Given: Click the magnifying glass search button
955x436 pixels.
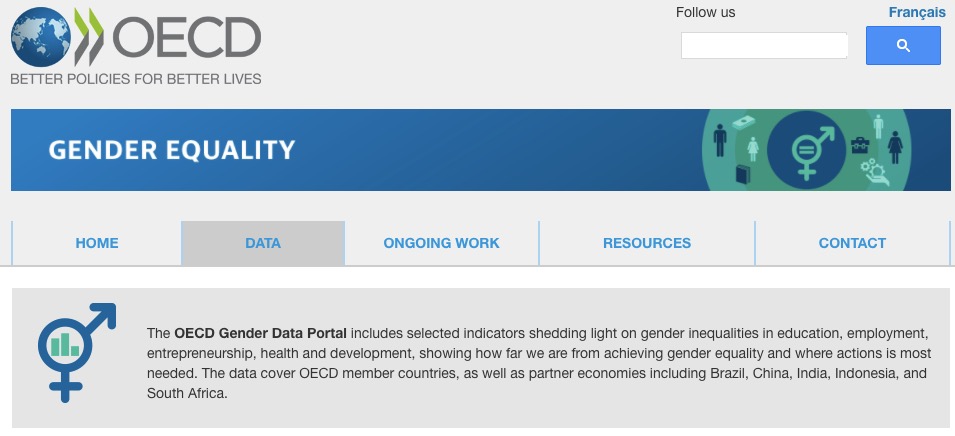Looking at the screenshot, I should tap(903, 46).
